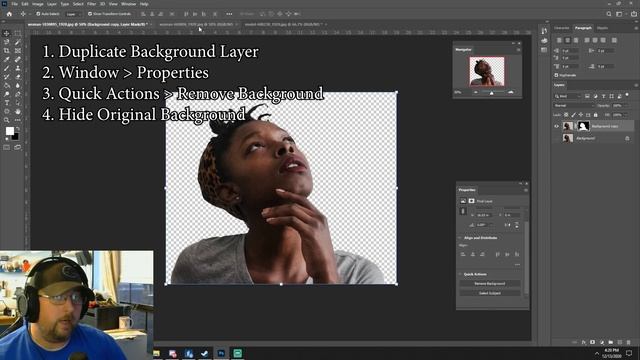Add layer style with fx icon

(x=584, y=342)
